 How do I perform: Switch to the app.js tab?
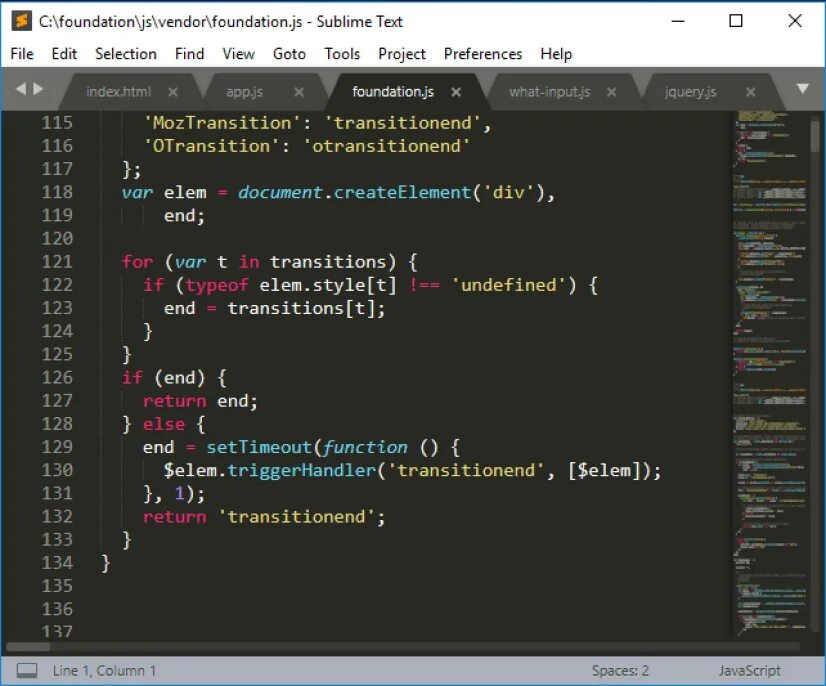[244, 92]
